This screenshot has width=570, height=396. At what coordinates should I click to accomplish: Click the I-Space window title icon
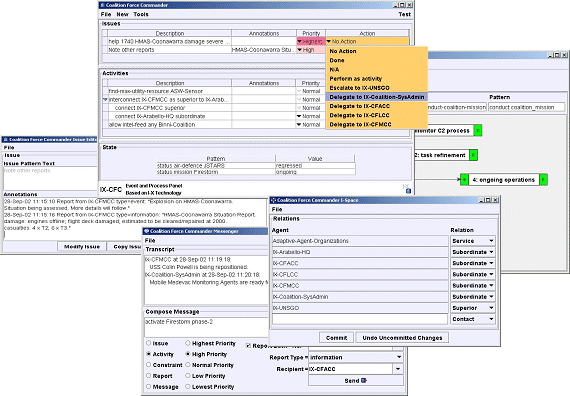coord(274,200)
